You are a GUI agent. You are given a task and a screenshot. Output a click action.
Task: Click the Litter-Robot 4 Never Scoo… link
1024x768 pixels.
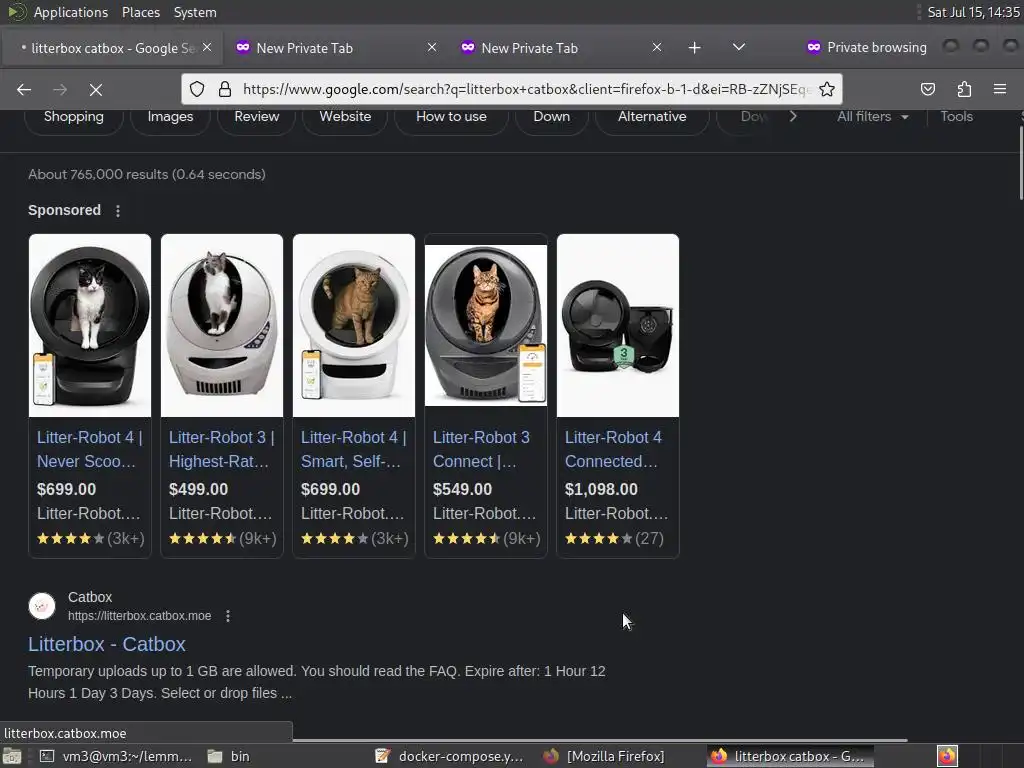coord(89,449)
